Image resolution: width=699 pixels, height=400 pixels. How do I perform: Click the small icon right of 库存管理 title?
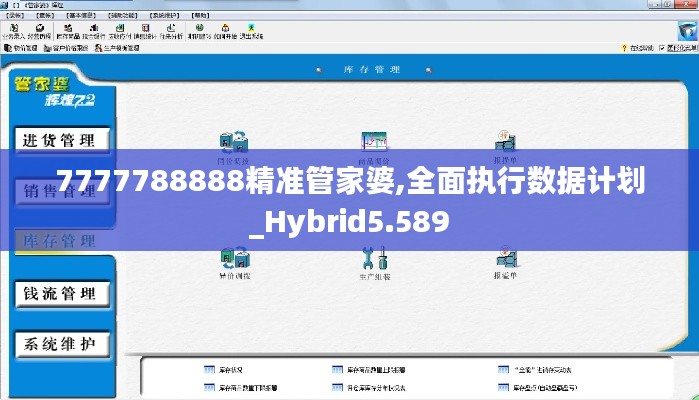pyautogui.click(x=429, y=70)
